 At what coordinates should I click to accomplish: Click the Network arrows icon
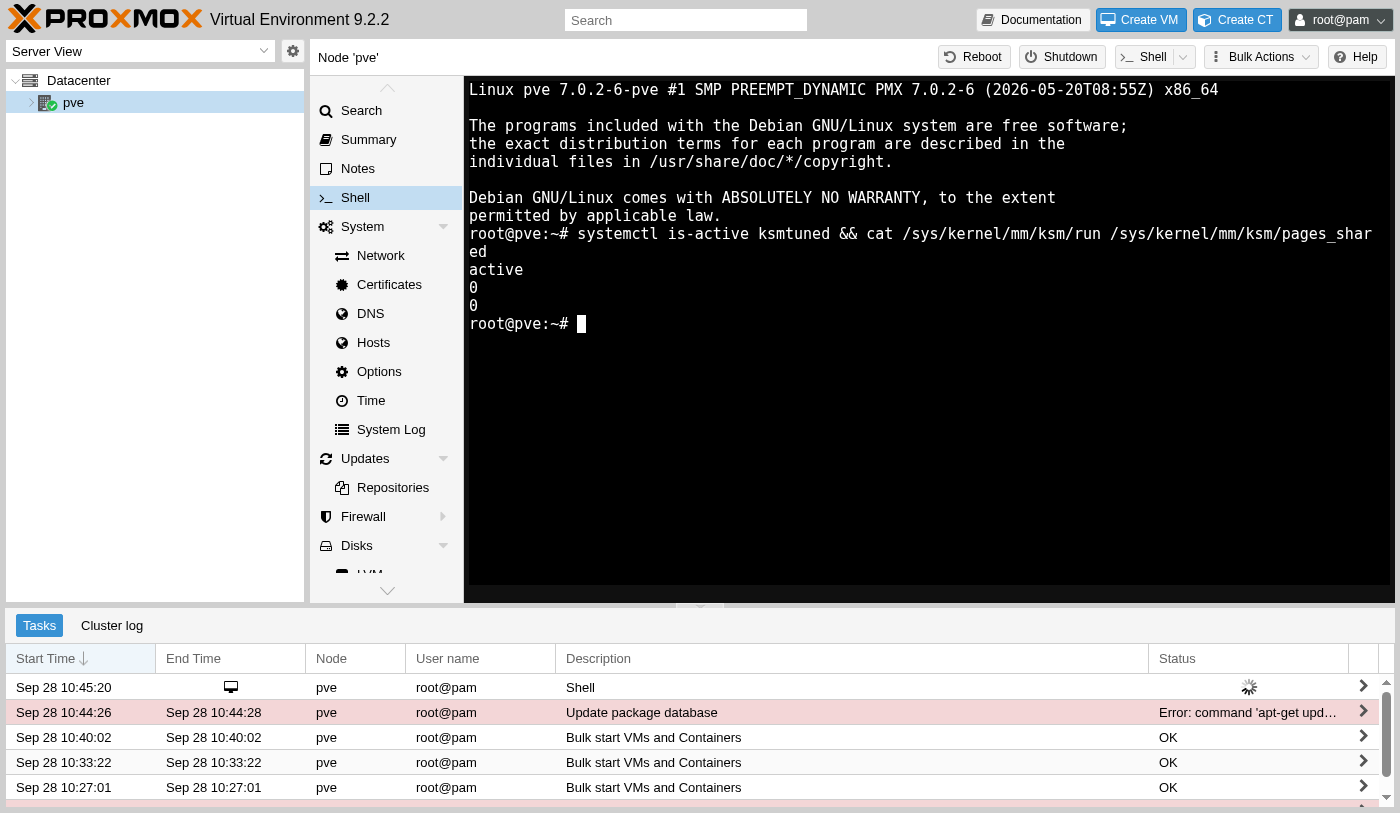342,256
